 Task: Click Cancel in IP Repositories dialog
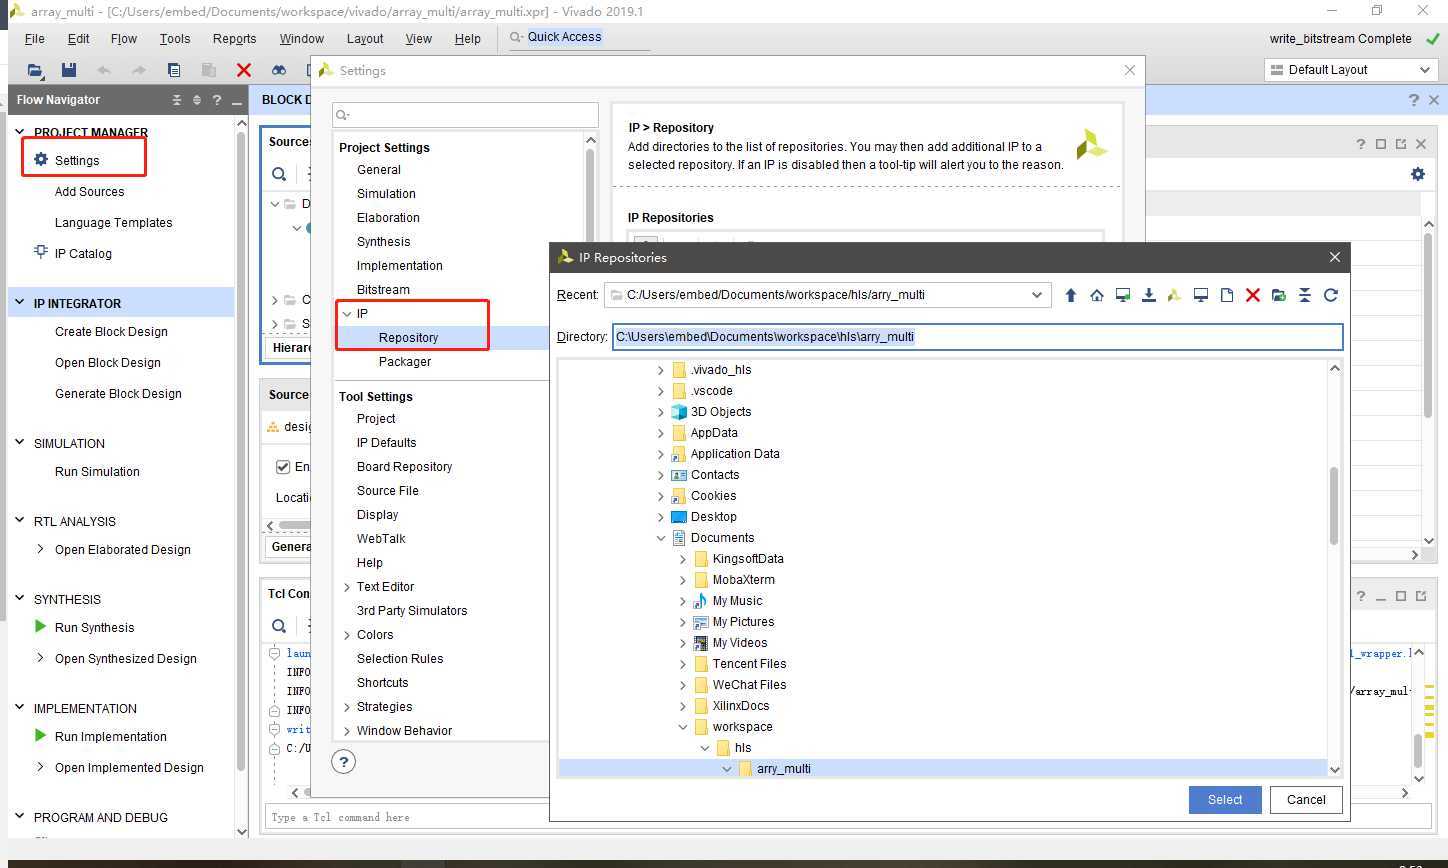click(1306, 800)
